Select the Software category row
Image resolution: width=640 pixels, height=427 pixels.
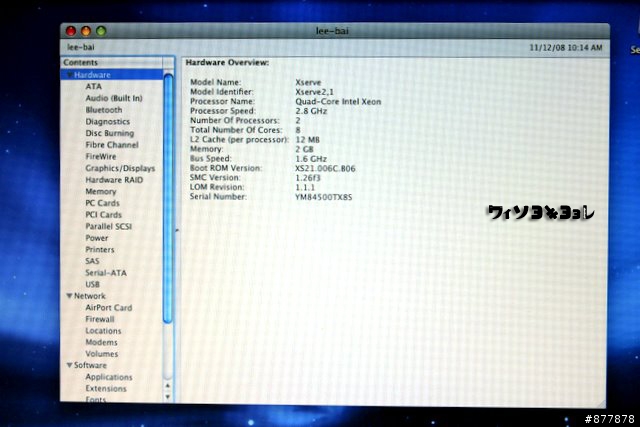(x=111, y=365)
